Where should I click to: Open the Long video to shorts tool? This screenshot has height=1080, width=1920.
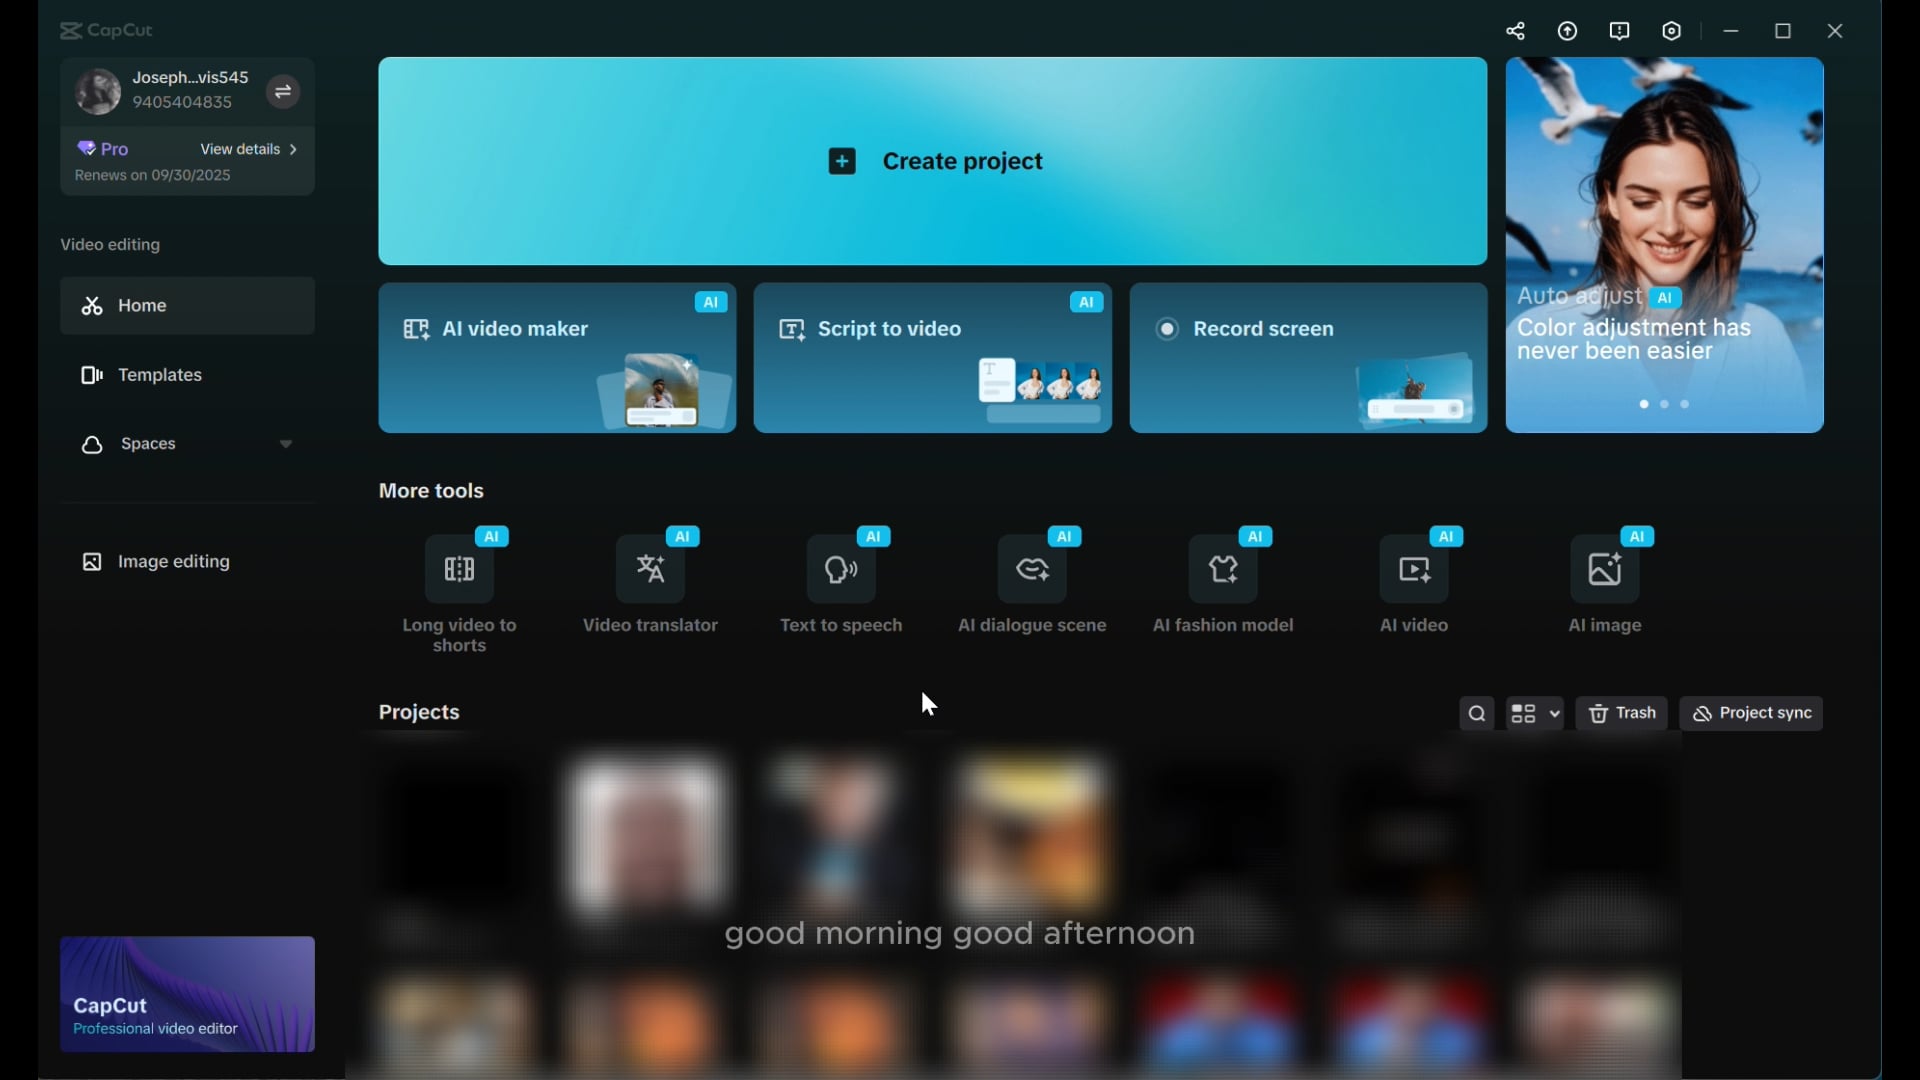[460, 570]
